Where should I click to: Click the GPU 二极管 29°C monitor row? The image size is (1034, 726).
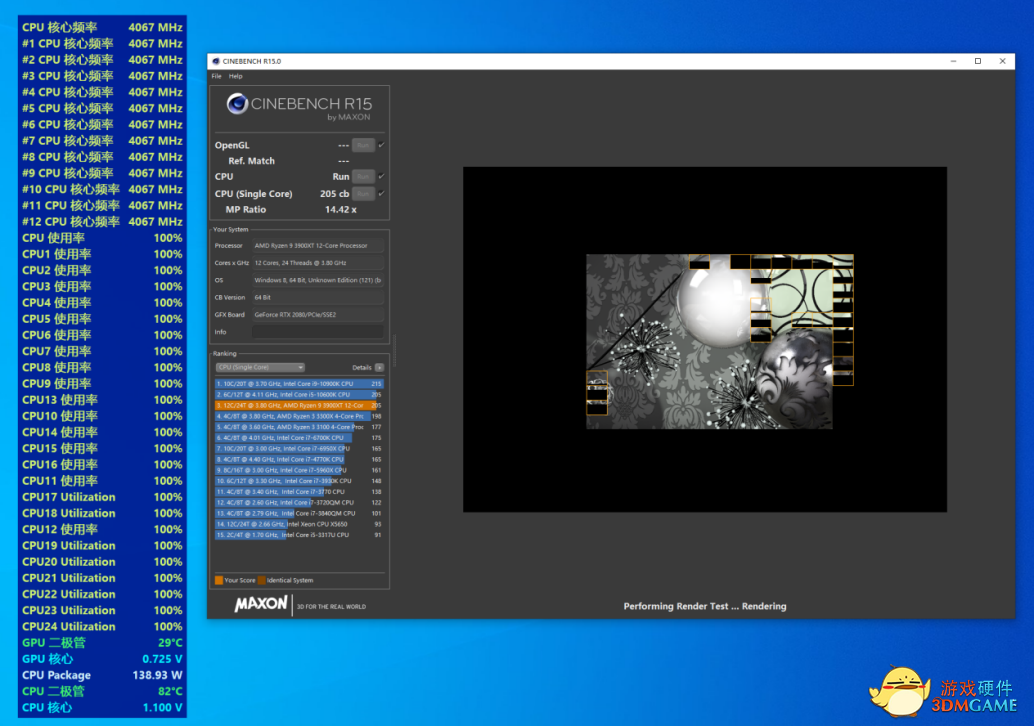[x=102, y=643]
